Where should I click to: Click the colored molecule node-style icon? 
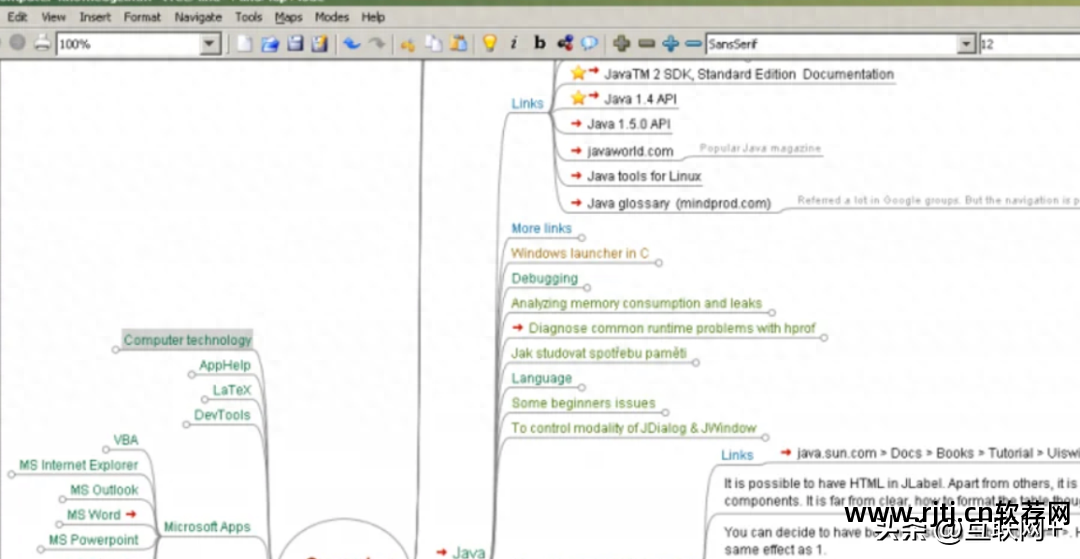pos(565,43)
